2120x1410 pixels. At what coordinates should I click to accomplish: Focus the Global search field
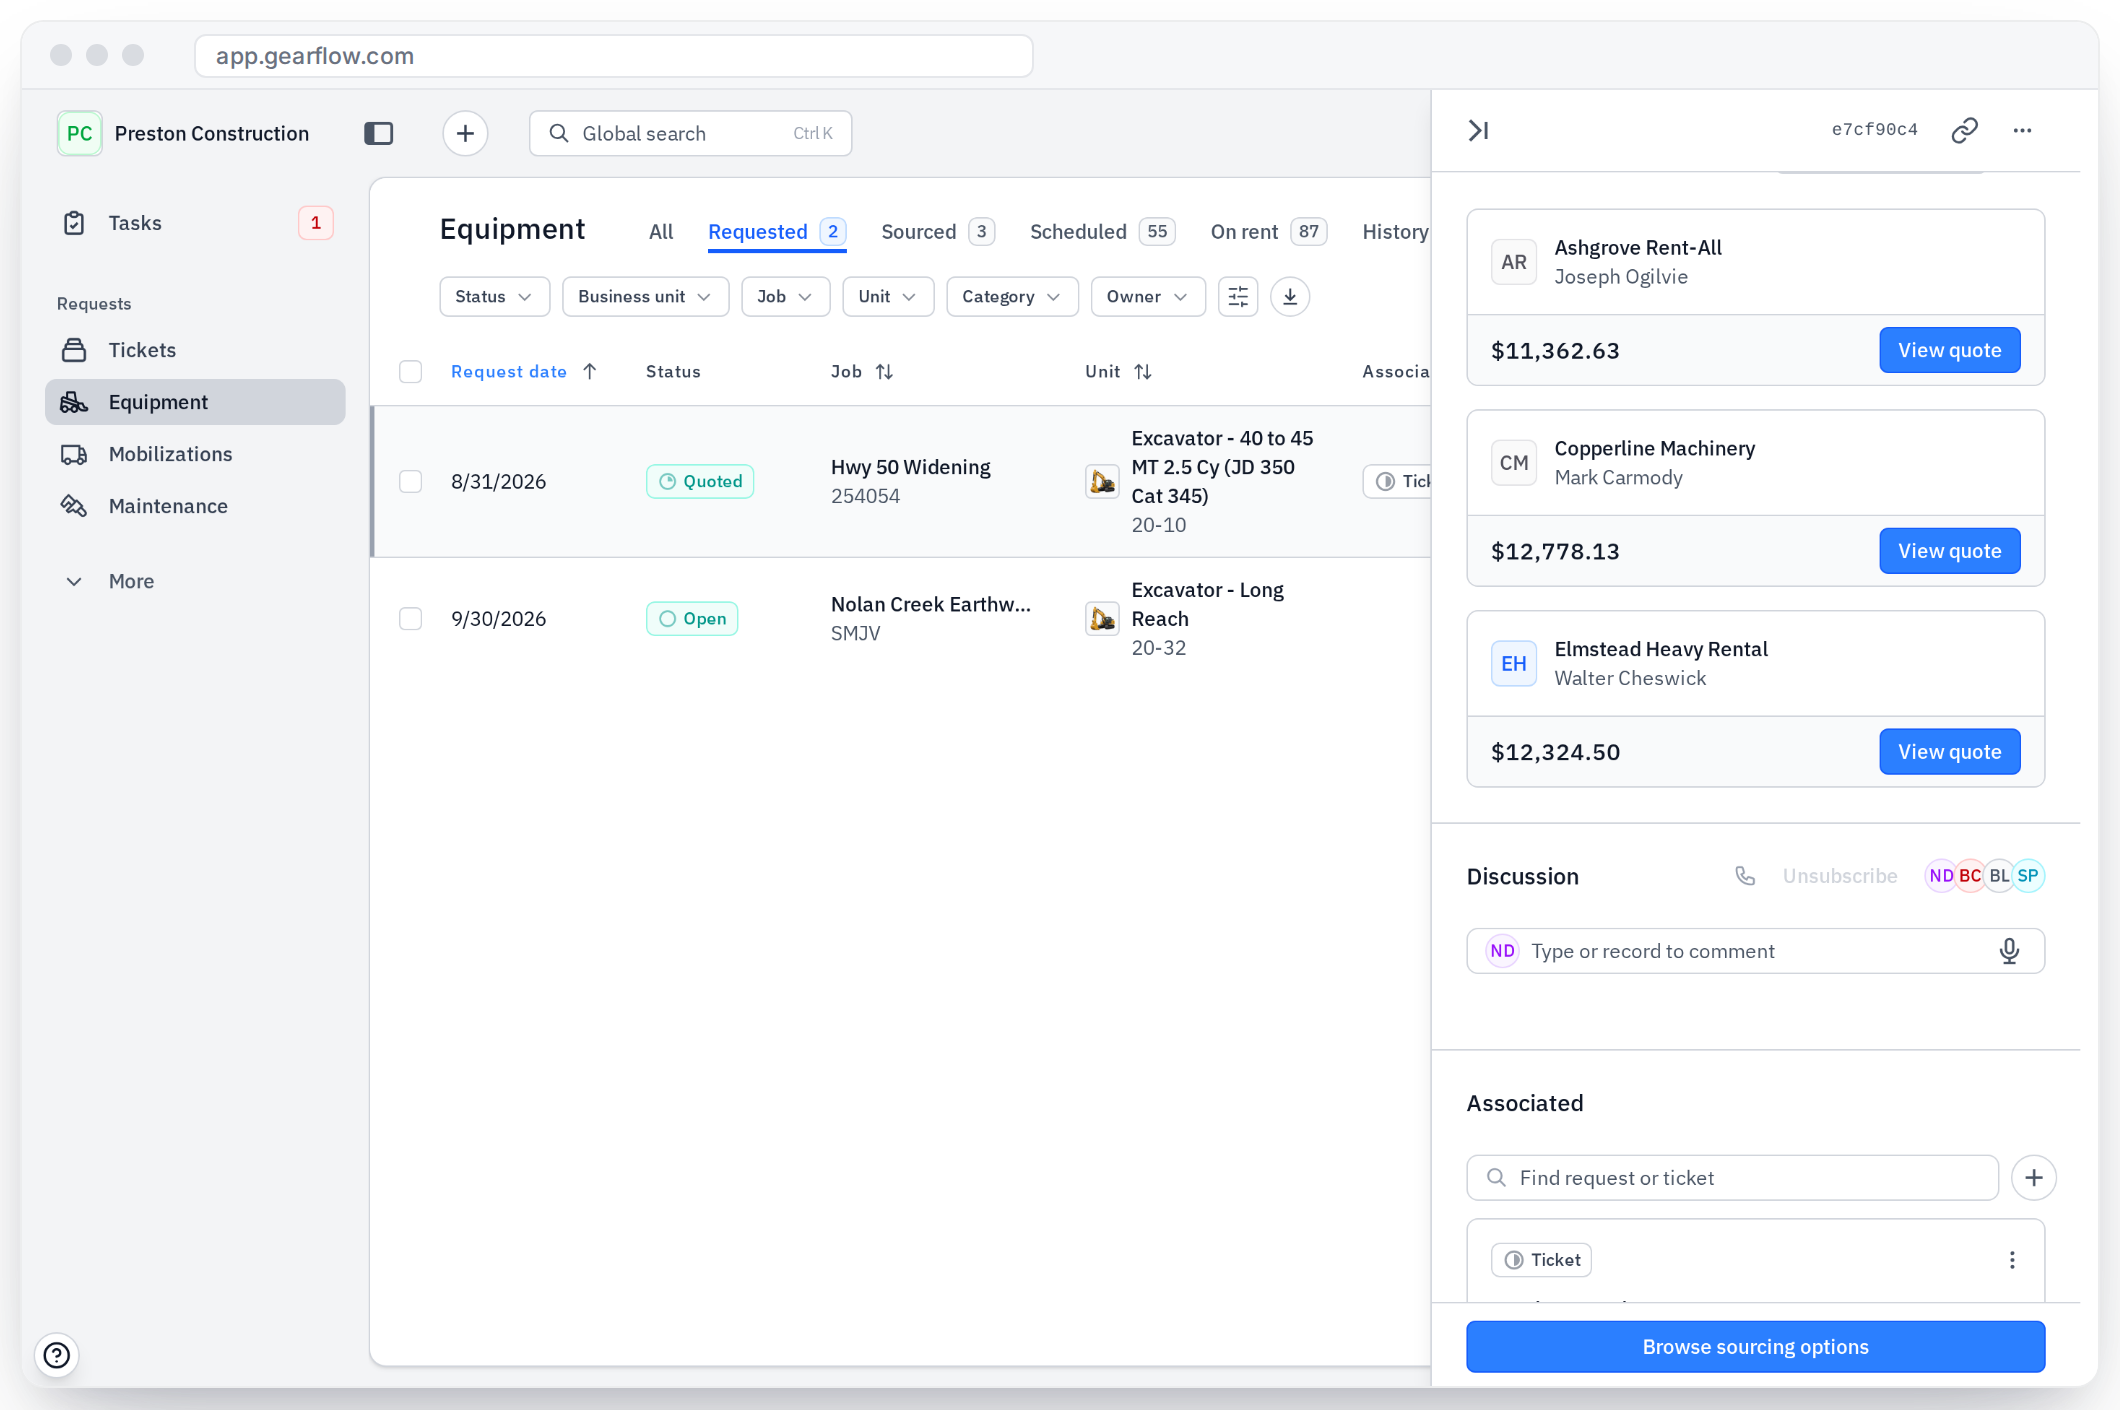click(690, 133)
